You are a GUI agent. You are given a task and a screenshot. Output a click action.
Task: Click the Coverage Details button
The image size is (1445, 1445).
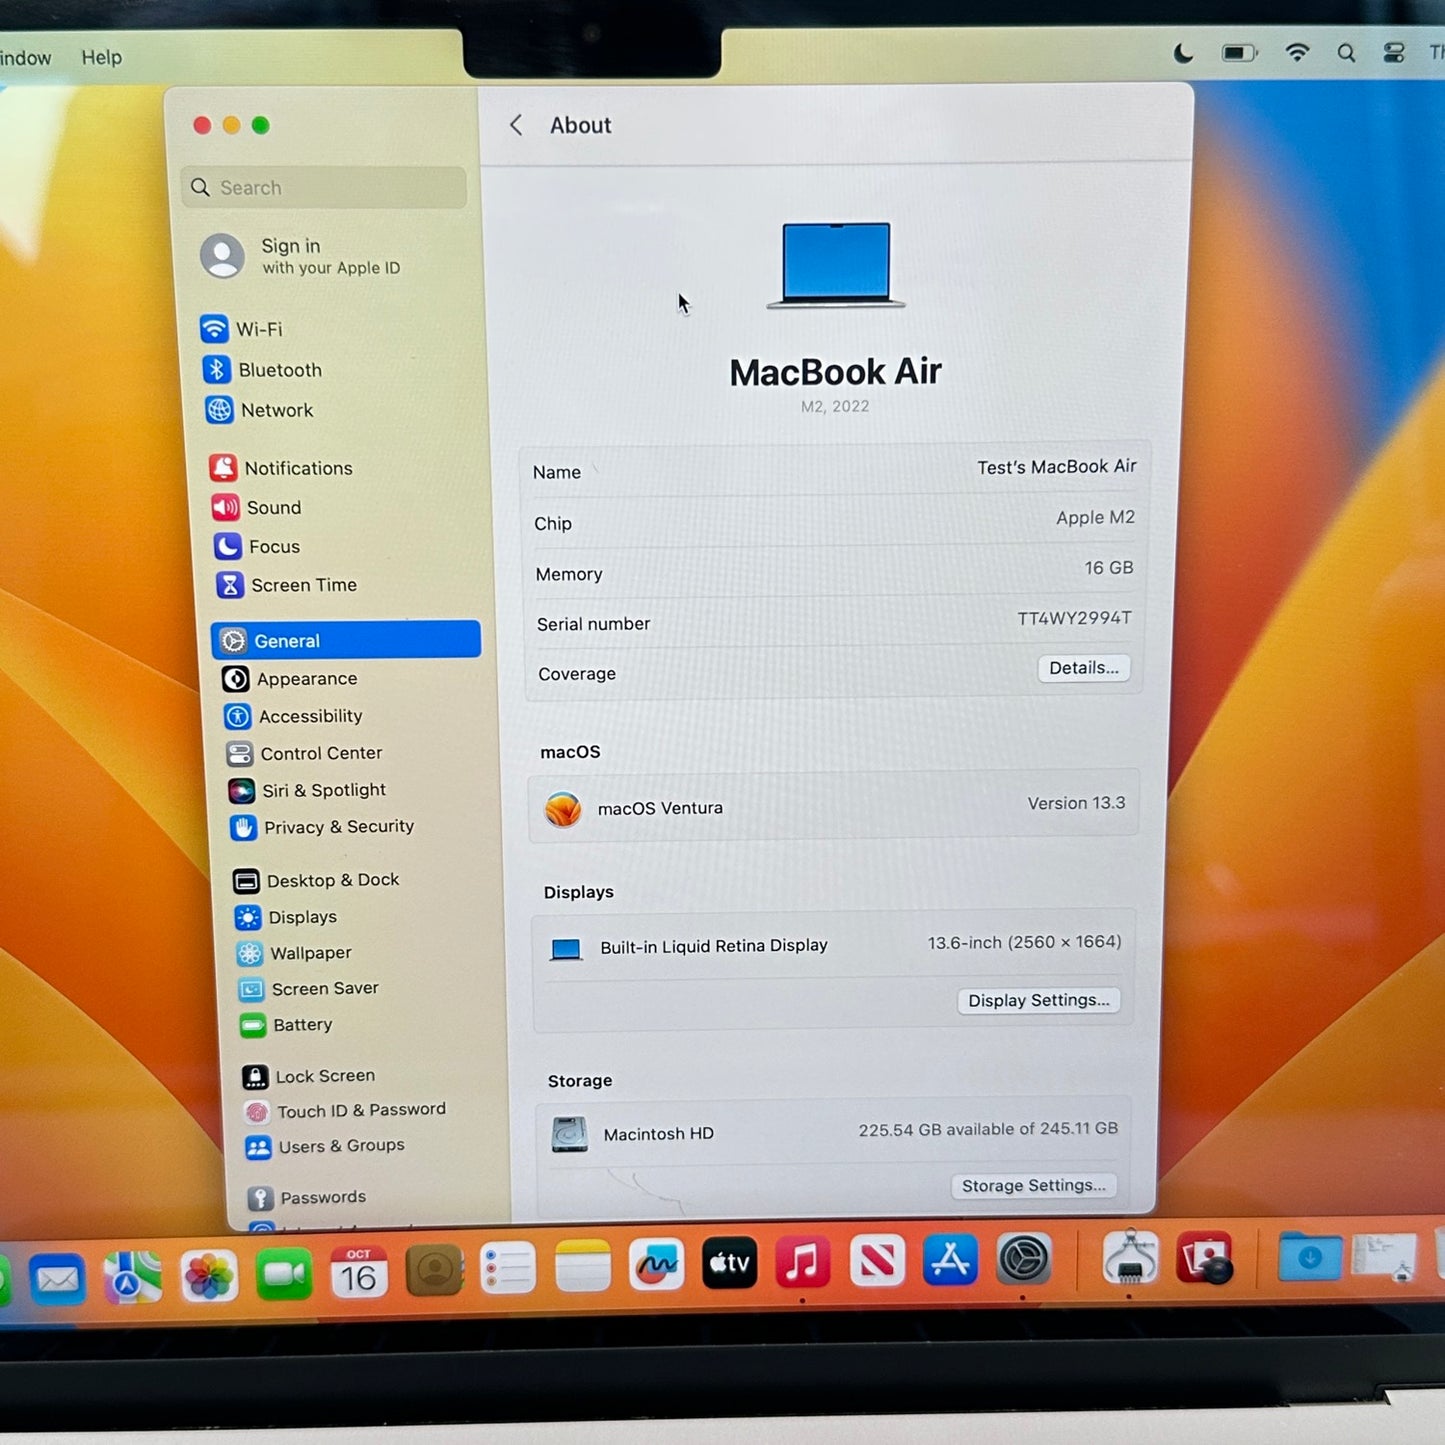[x=1083, y=668]
